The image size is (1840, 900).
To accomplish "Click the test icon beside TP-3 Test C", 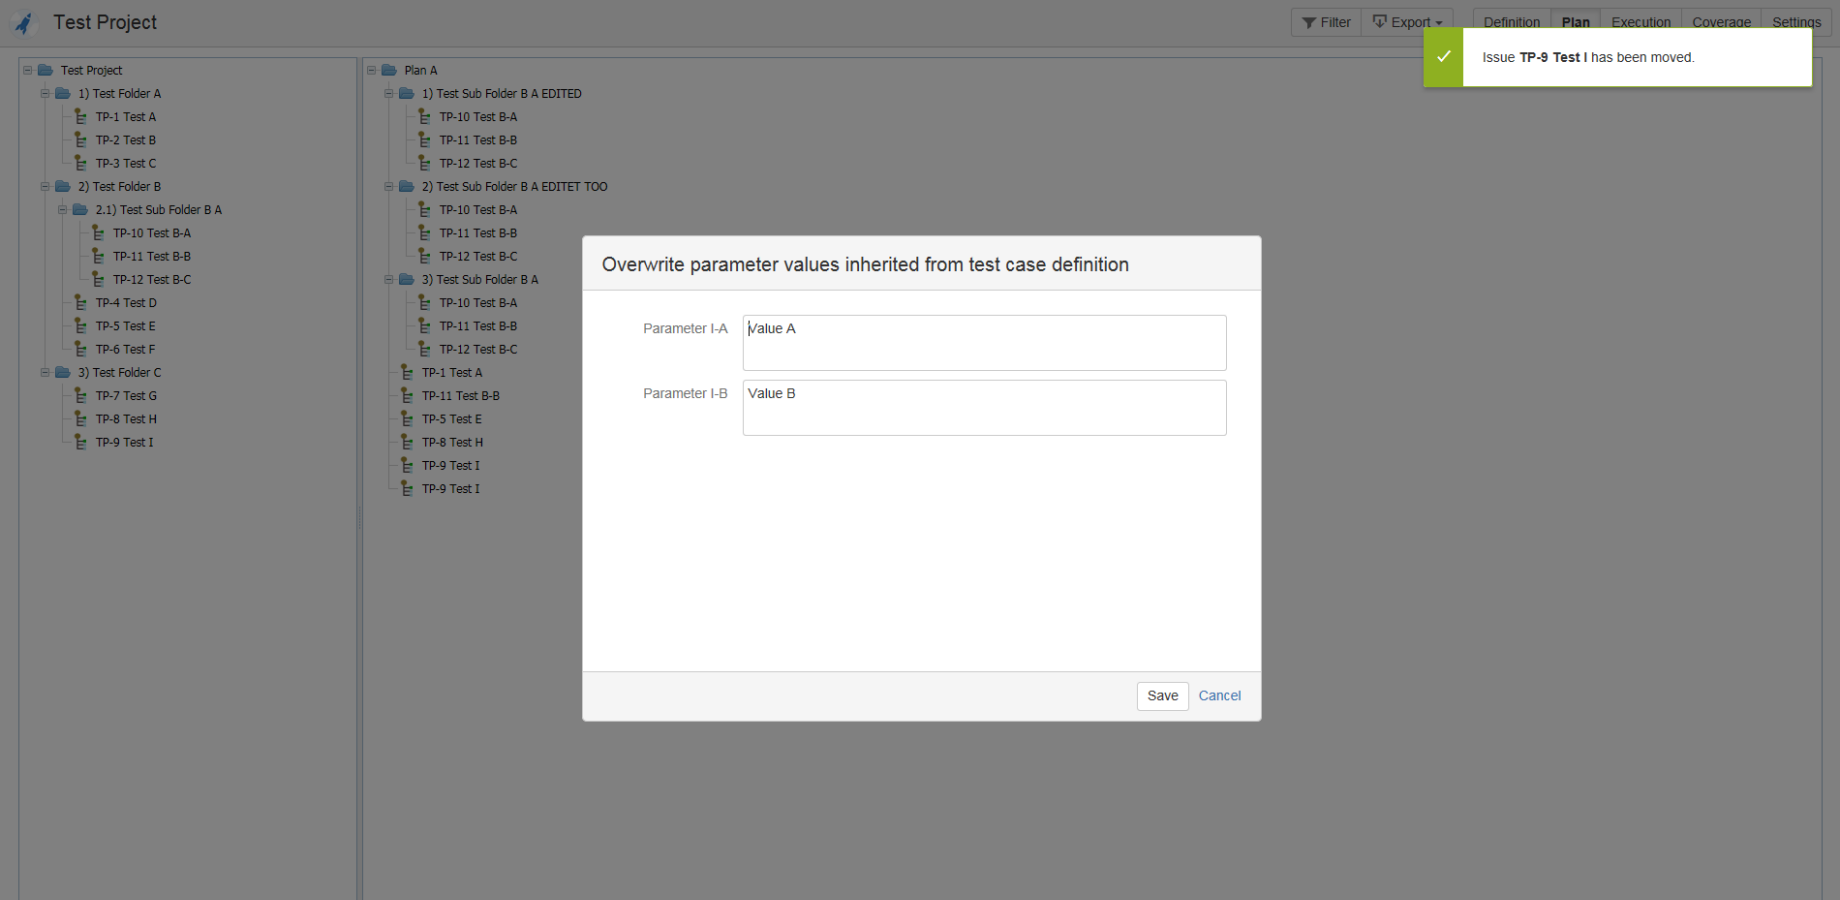I will coord(81,163).
